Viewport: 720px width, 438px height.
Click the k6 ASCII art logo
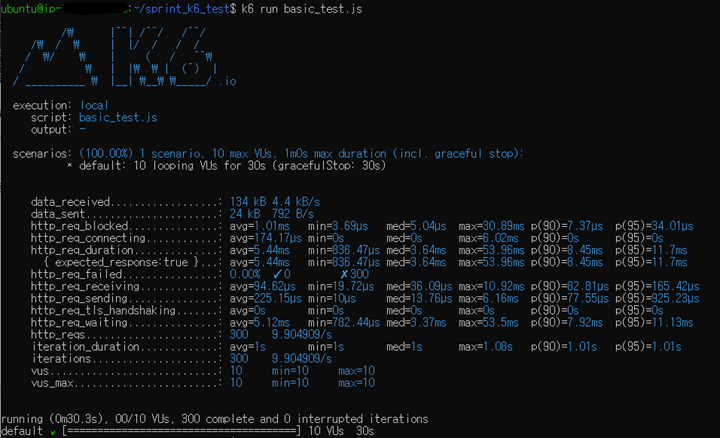115,57
